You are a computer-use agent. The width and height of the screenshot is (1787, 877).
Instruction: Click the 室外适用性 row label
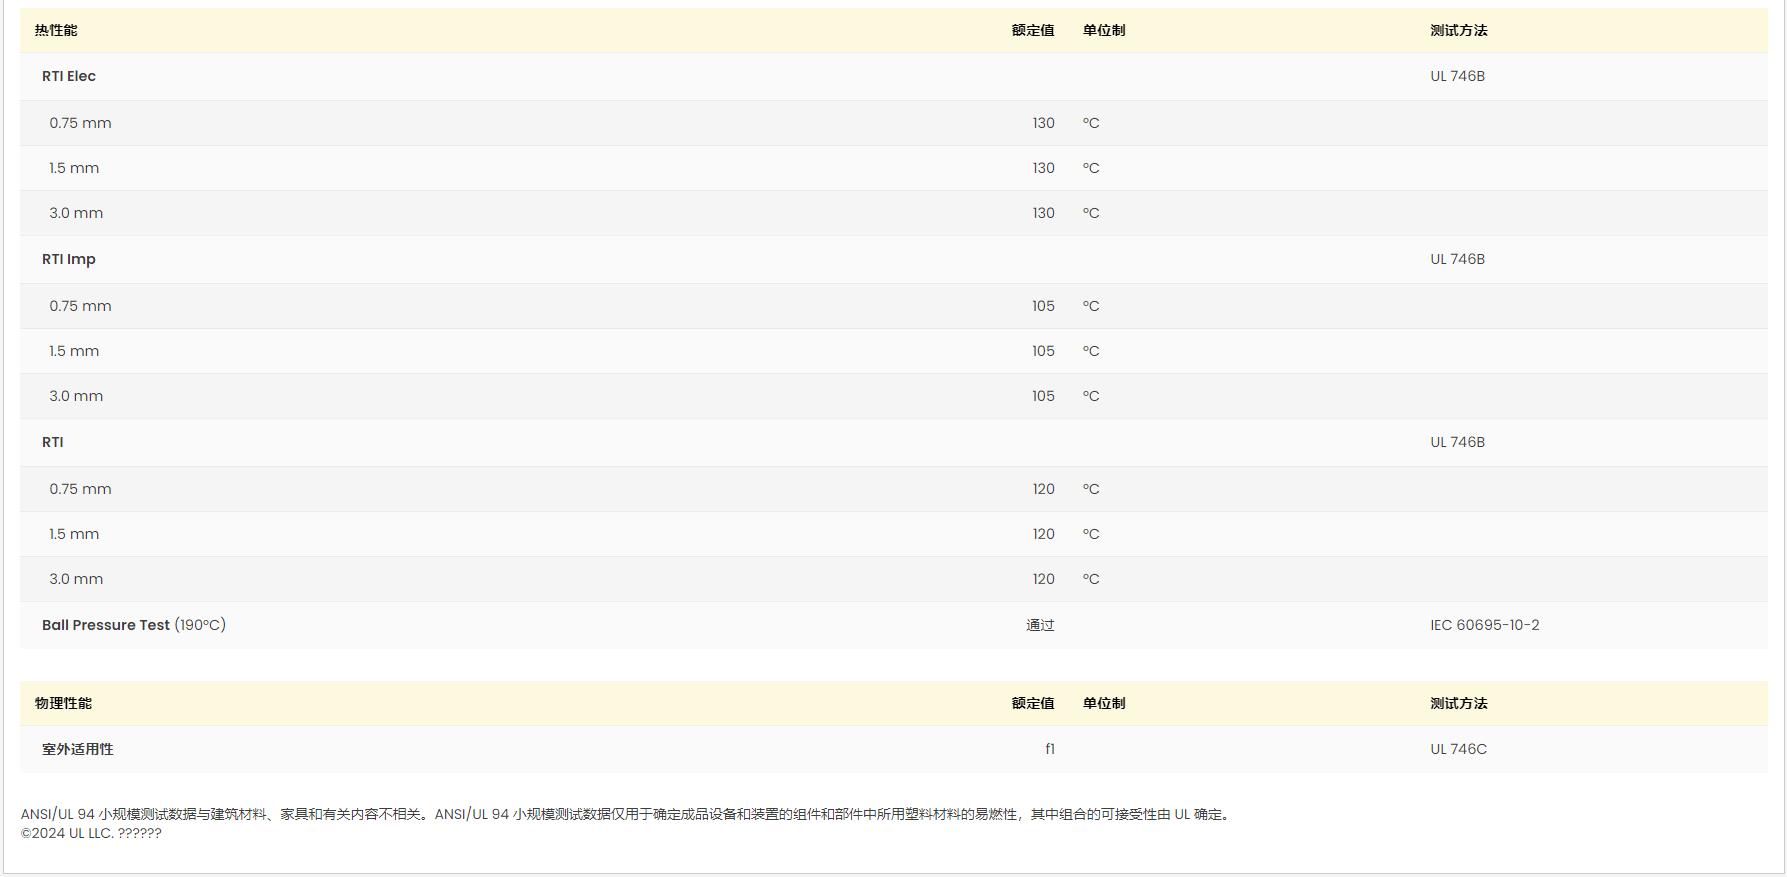78,749
